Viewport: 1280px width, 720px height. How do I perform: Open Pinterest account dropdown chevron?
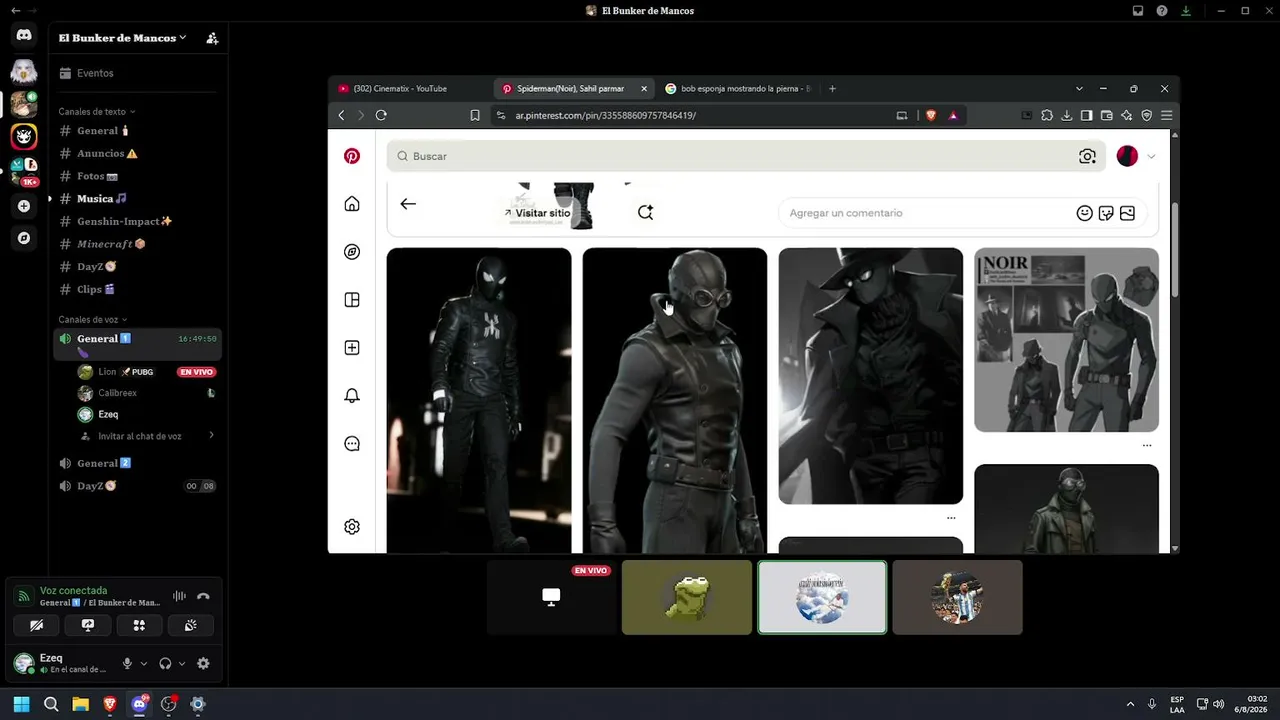coord(1151,156)
